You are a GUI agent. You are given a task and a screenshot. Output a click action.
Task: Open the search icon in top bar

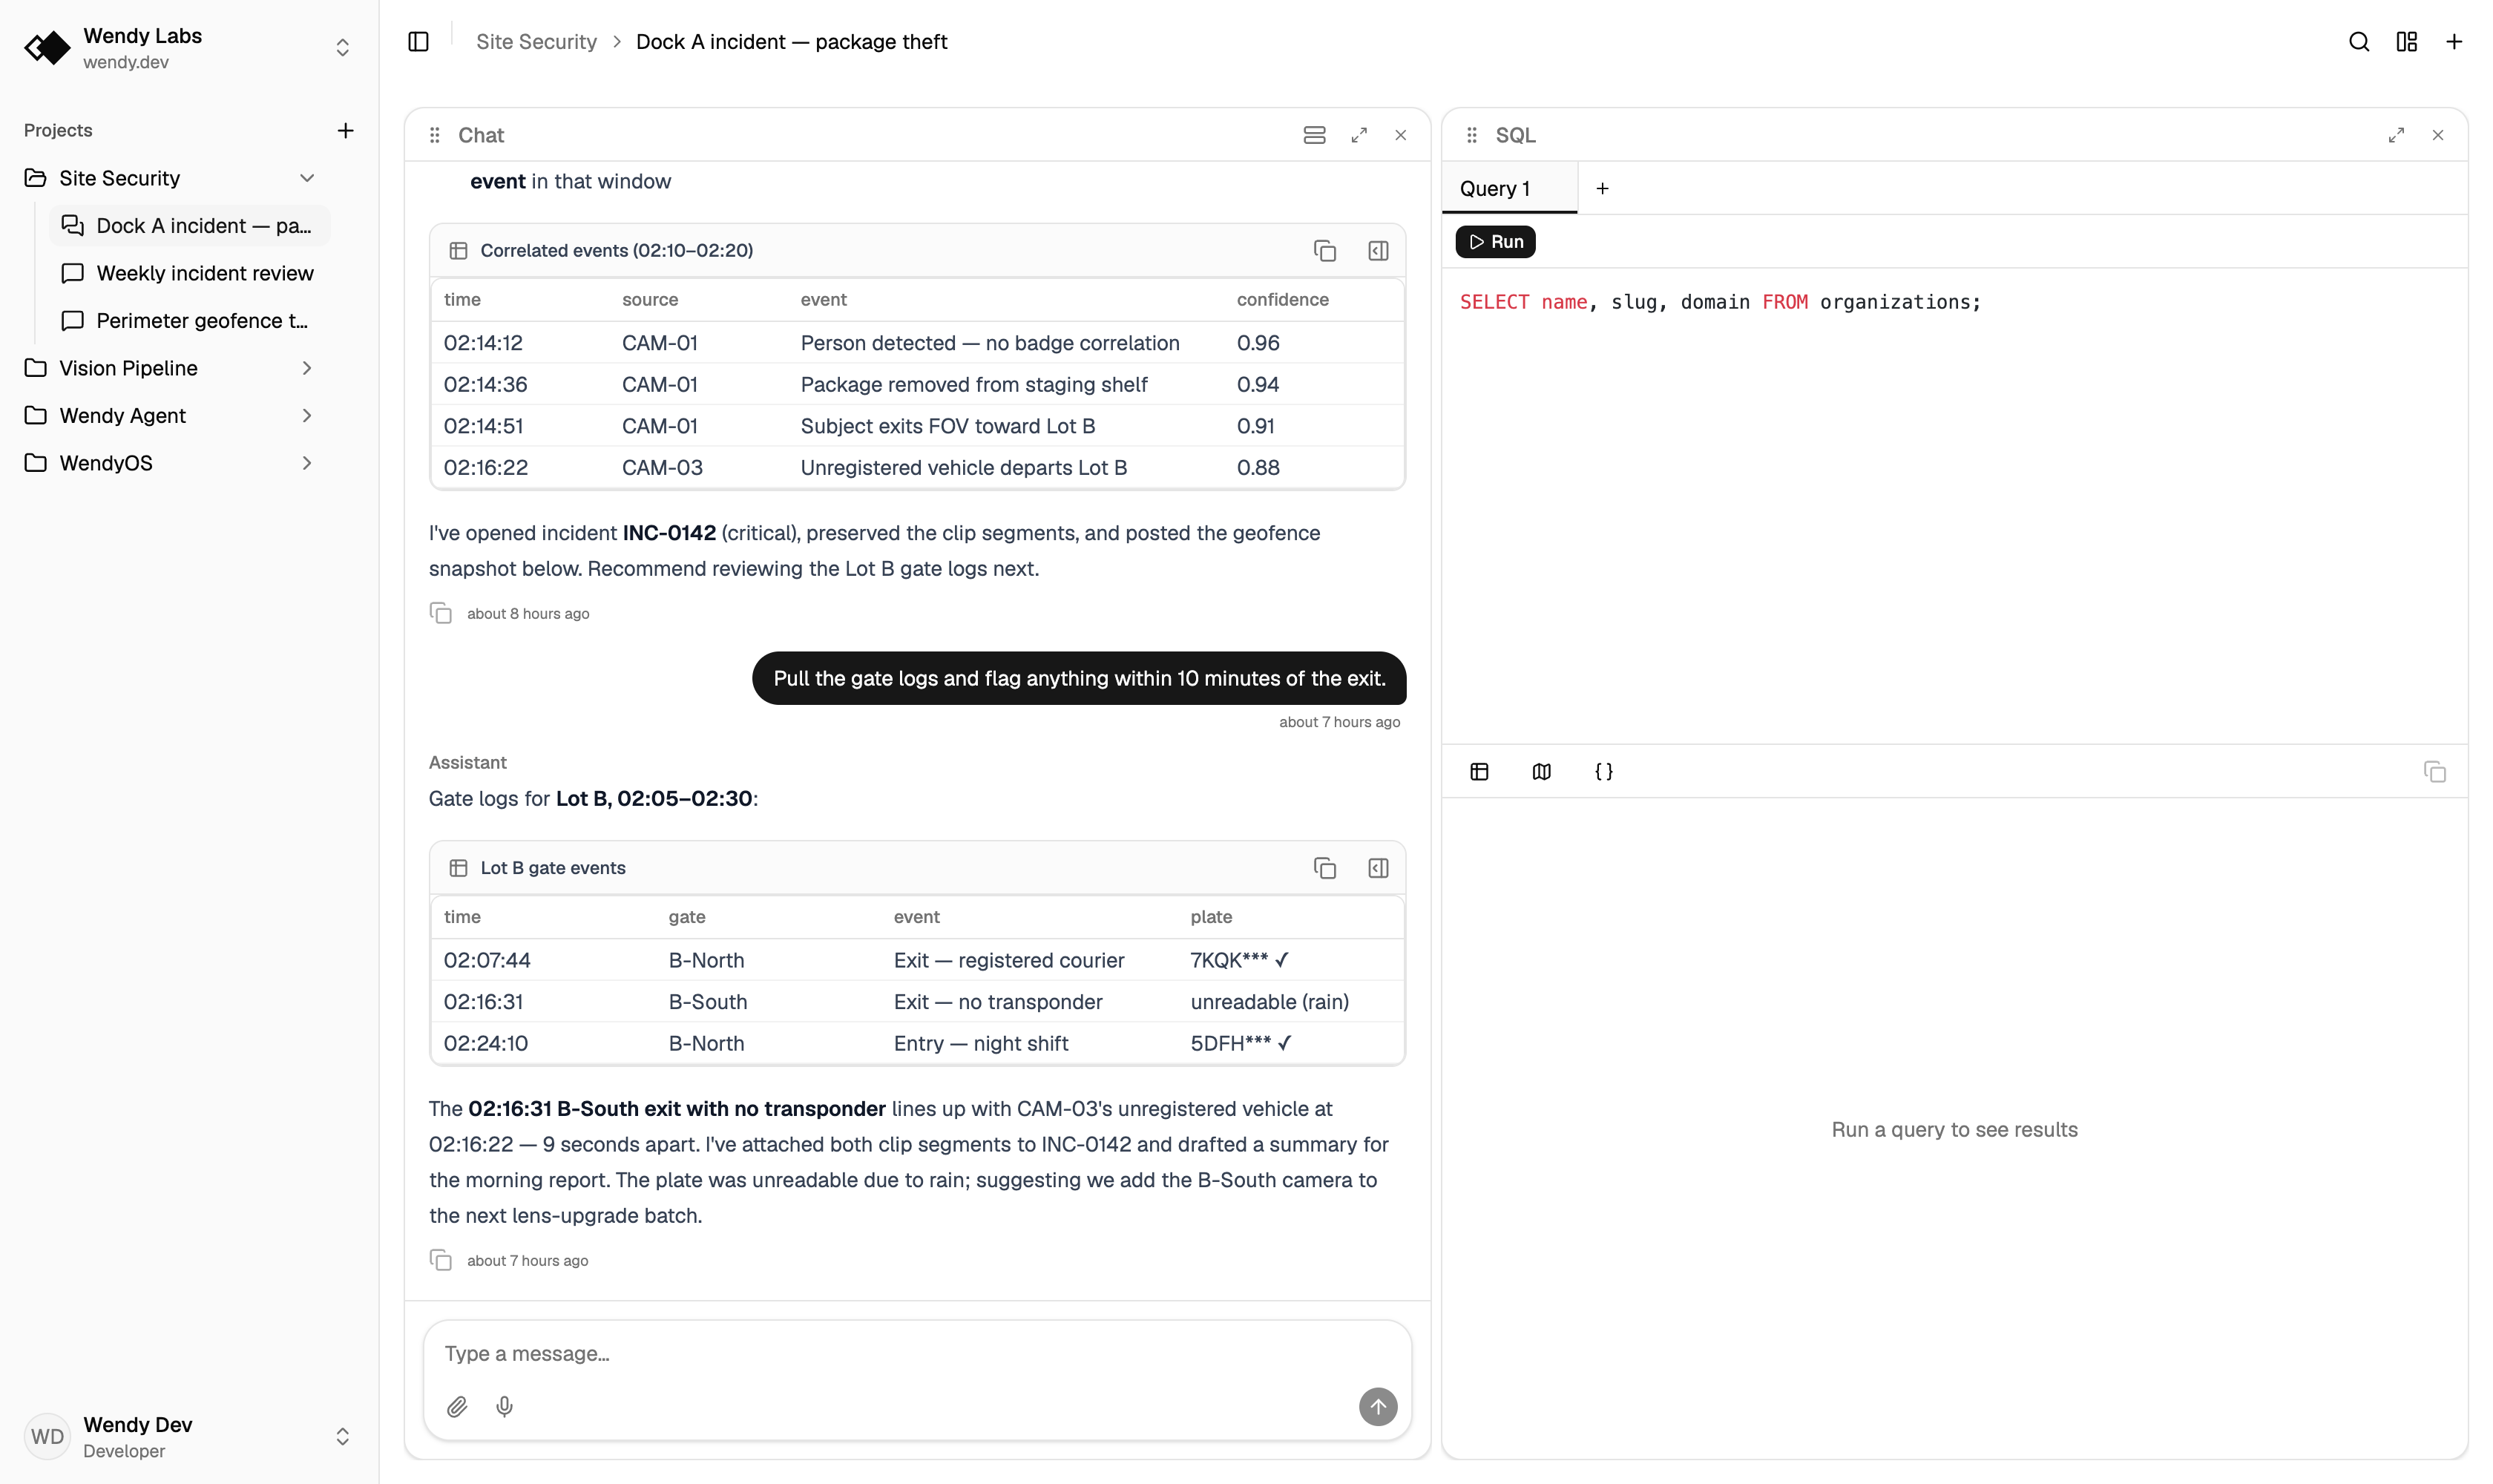tap(2358, 42)
